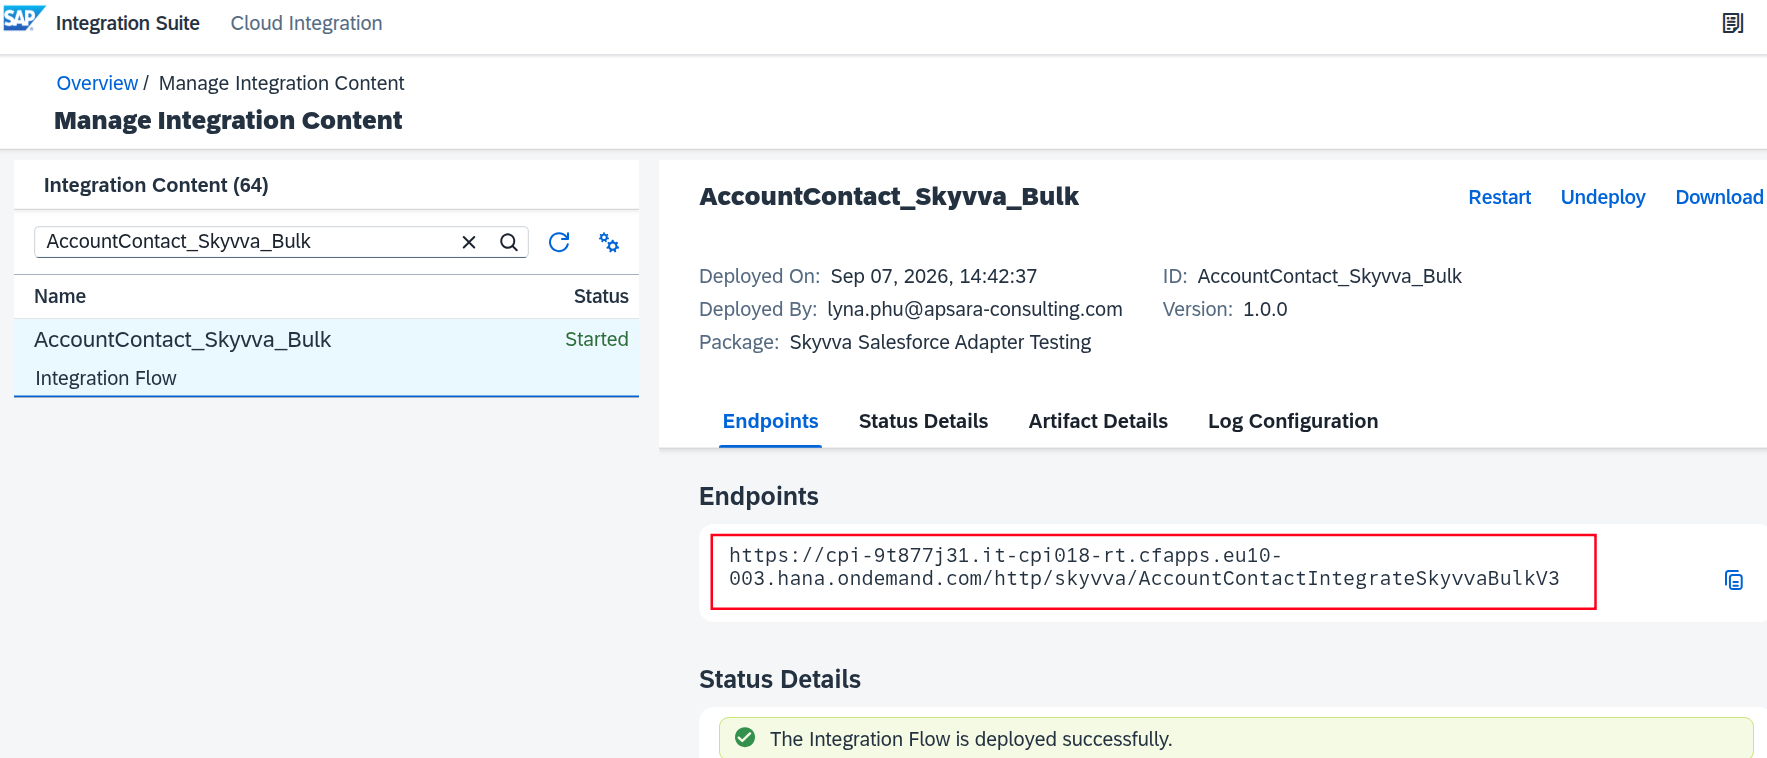Refresh the integration content list

click(x=559, y=242)
